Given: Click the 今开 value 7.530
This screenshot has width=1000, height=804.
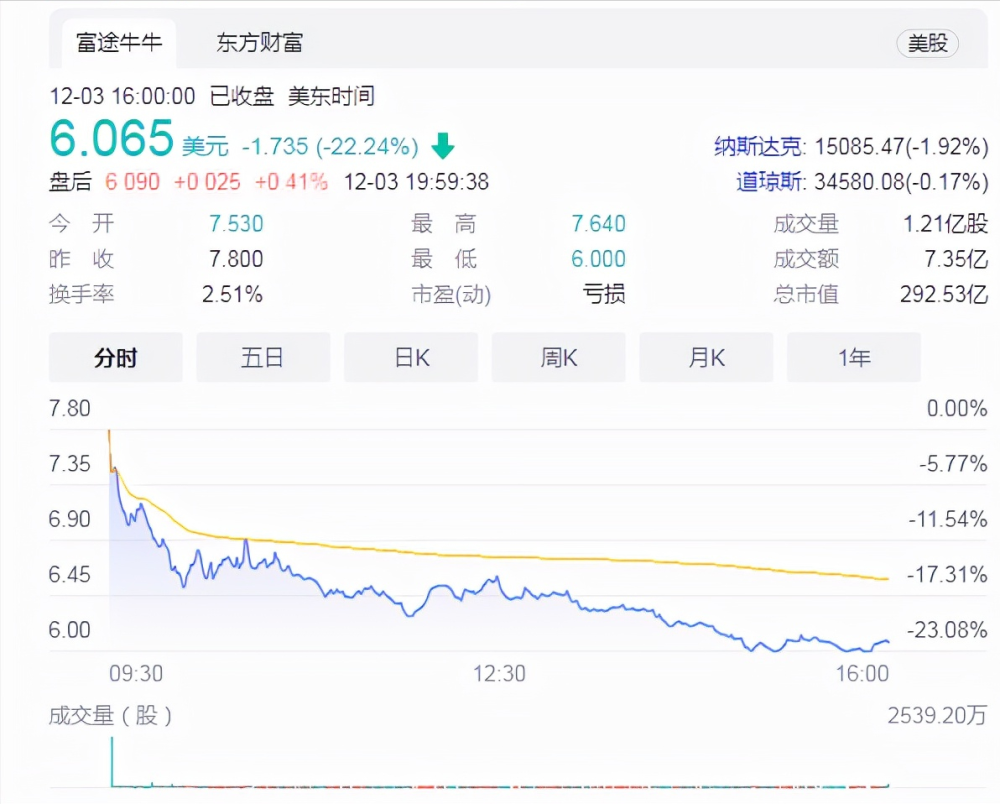Looking at the screenshot, I should click(x=236, y=224).
